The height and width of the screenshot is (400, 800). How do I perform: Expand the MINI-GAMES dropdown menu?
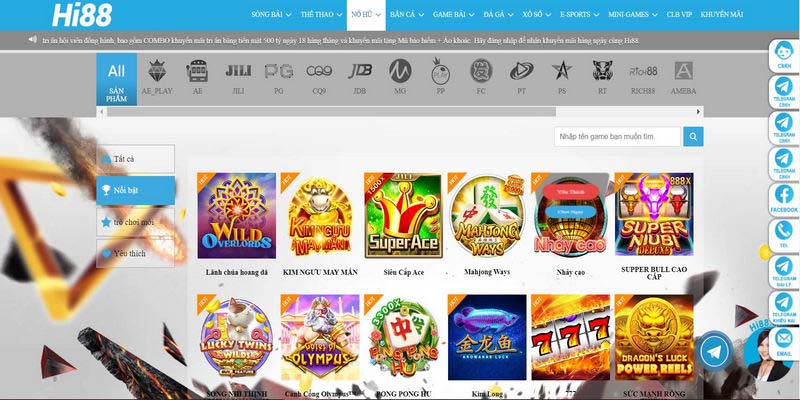[x=633, y=15]
